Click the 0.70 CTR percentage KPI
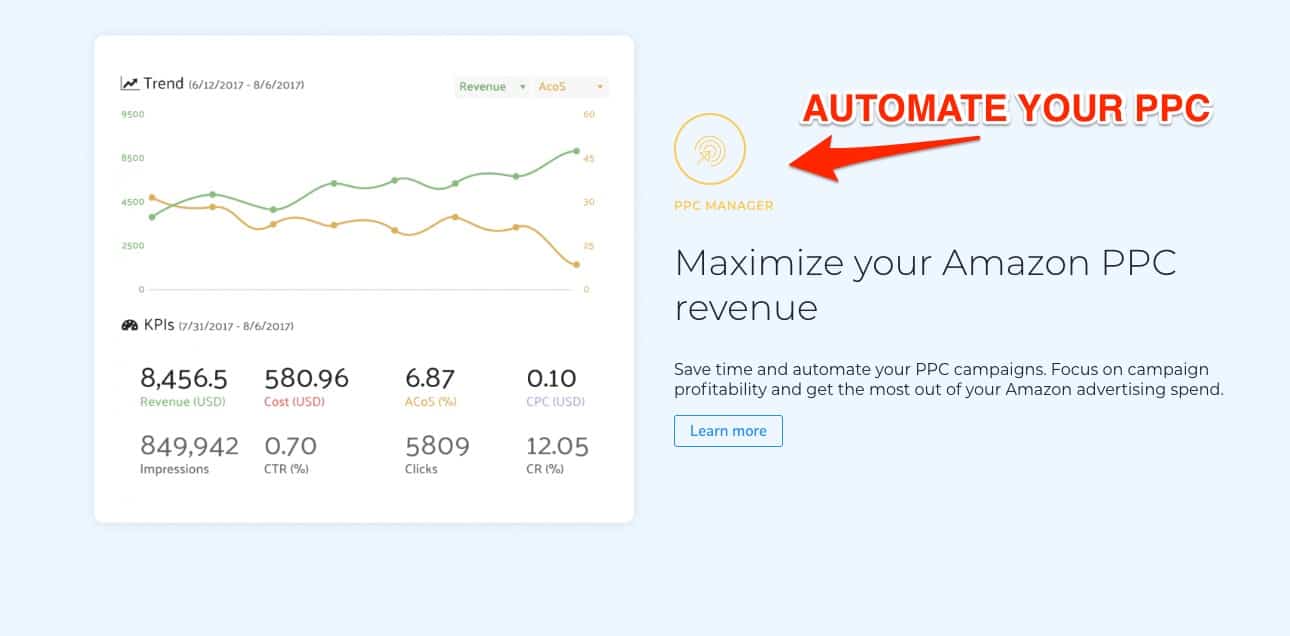The width and height of the screenshot is (1290, 636). pos(291,446)
